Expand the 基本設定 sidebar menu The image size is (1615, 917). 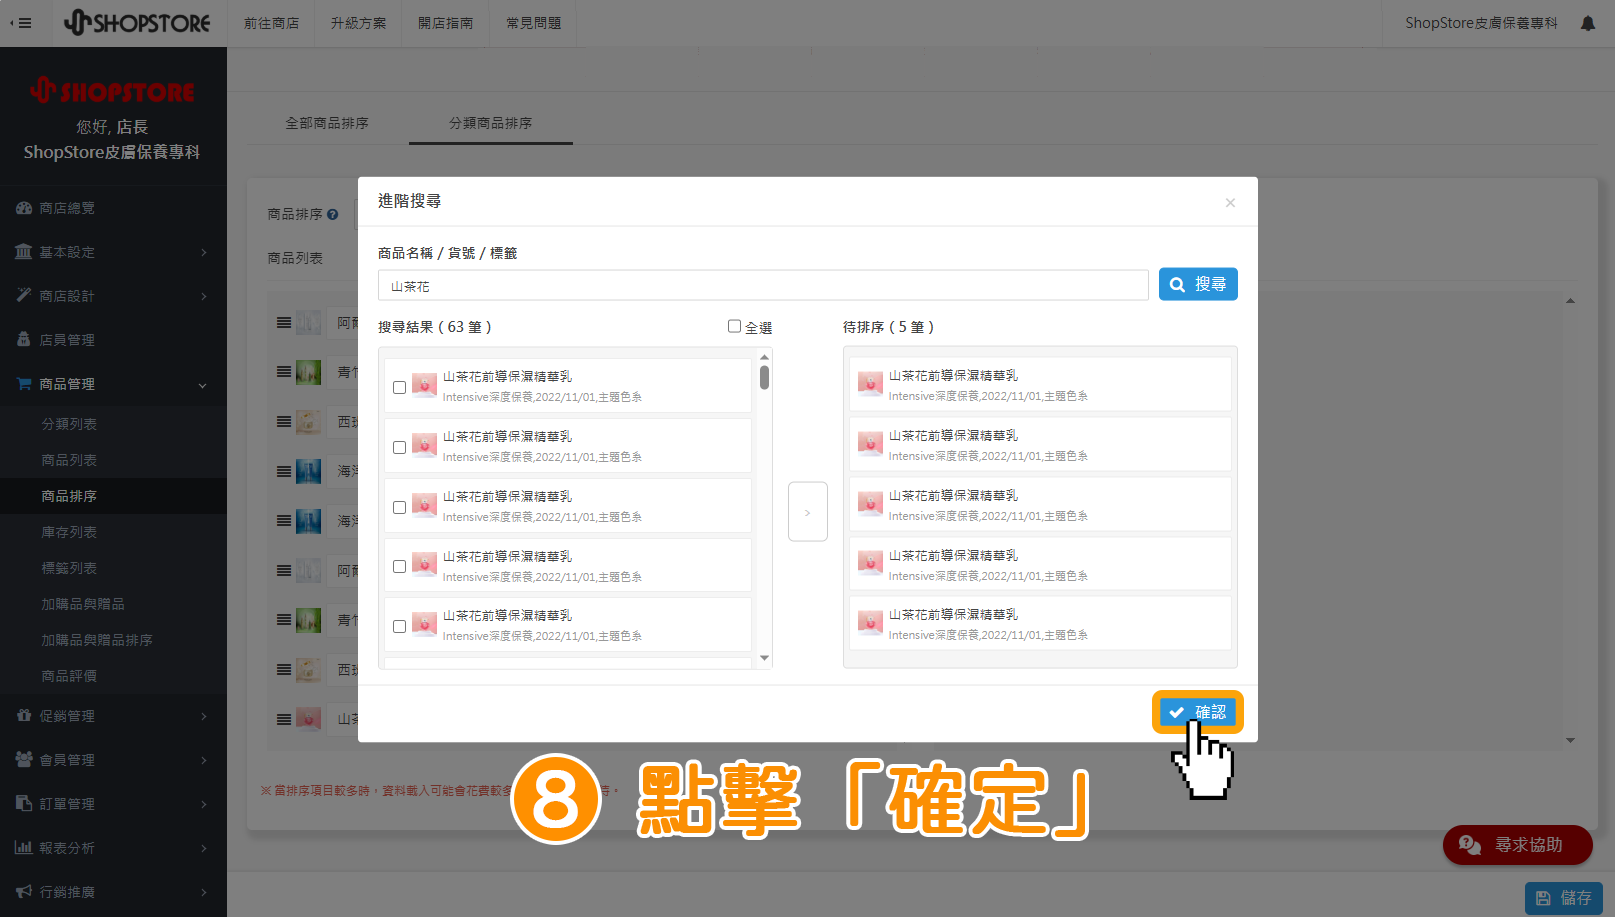[x=113, y=252]
